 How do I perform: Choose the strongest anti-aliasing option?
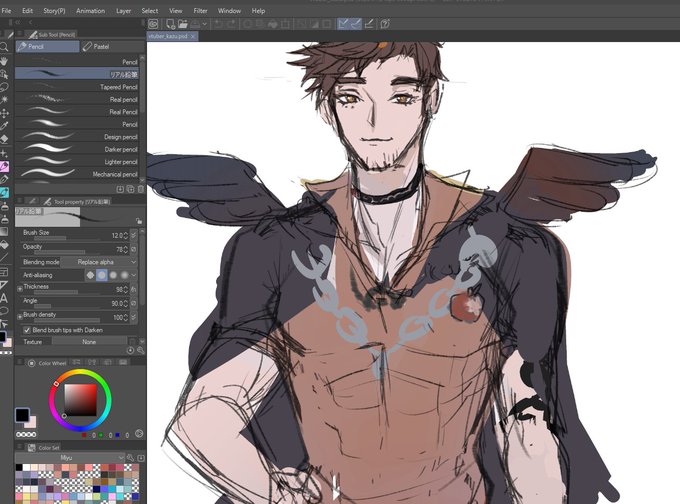click(124, 275)
